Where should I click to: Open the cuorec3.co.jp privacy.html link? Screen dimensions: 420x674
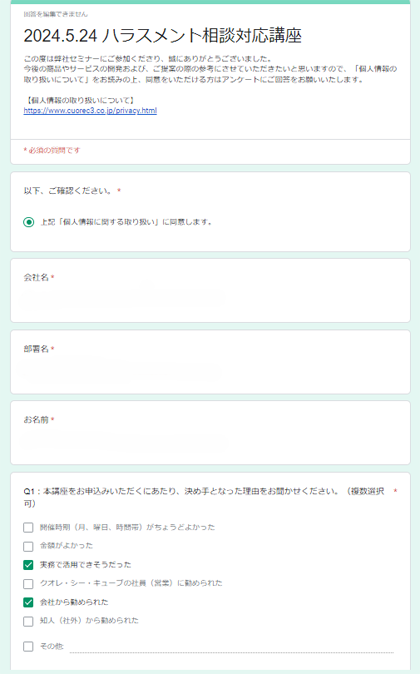90,110
